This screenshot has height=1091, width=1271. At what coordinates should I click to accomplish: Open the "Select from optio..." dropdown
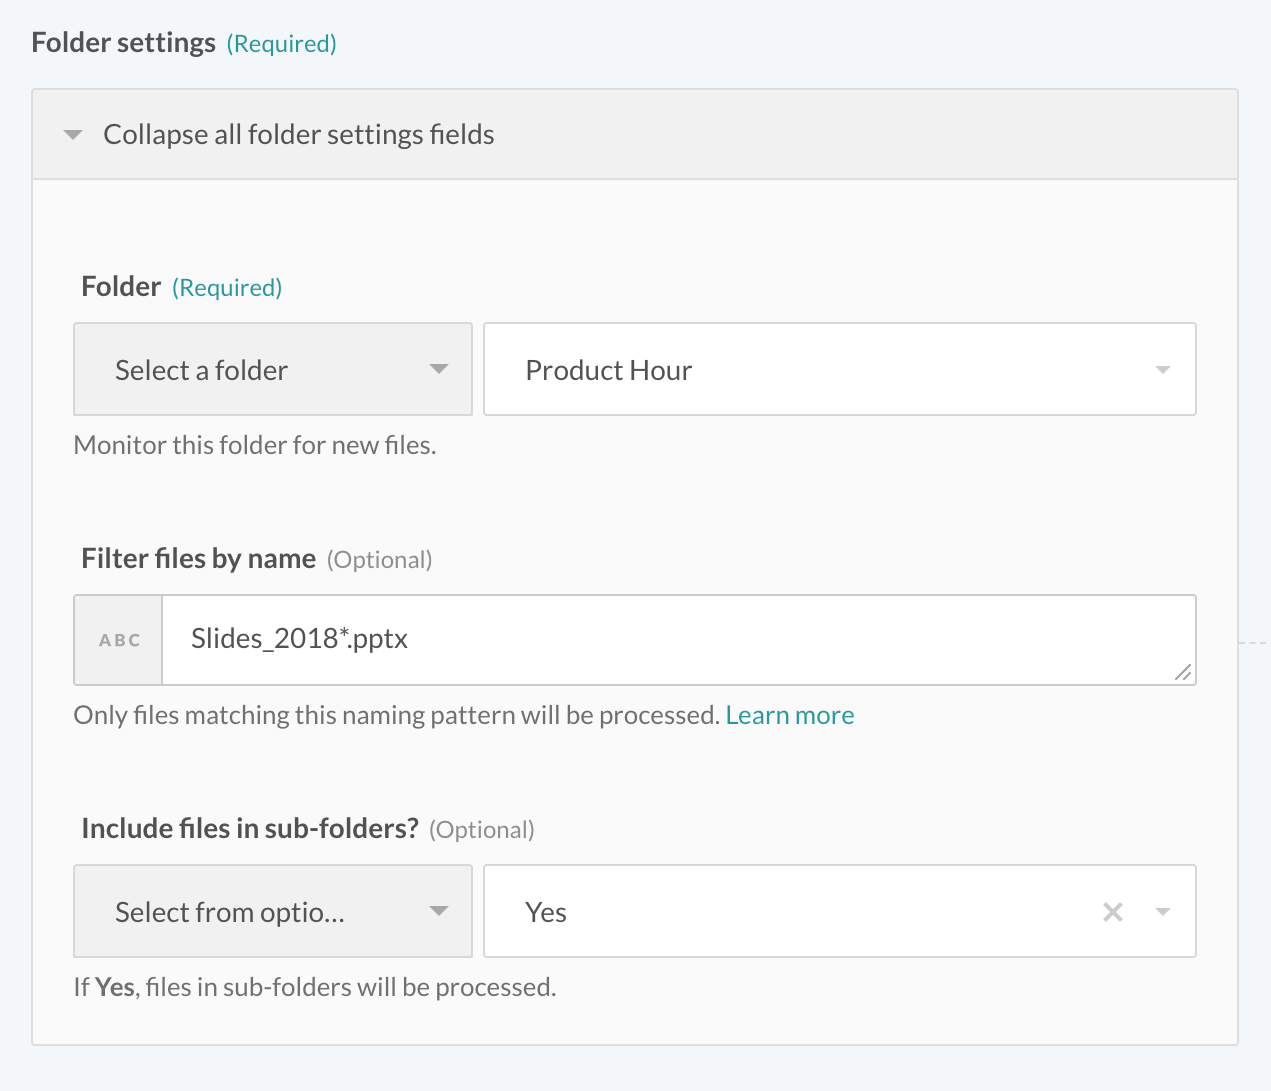click(x=272, y=912)
